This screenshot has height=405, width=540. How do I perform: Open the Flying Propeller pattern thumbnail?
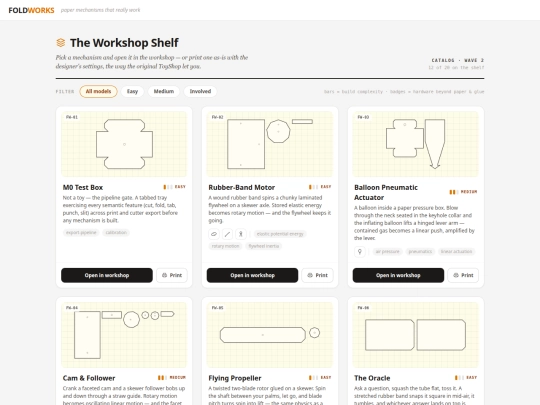tap(270, 335)
